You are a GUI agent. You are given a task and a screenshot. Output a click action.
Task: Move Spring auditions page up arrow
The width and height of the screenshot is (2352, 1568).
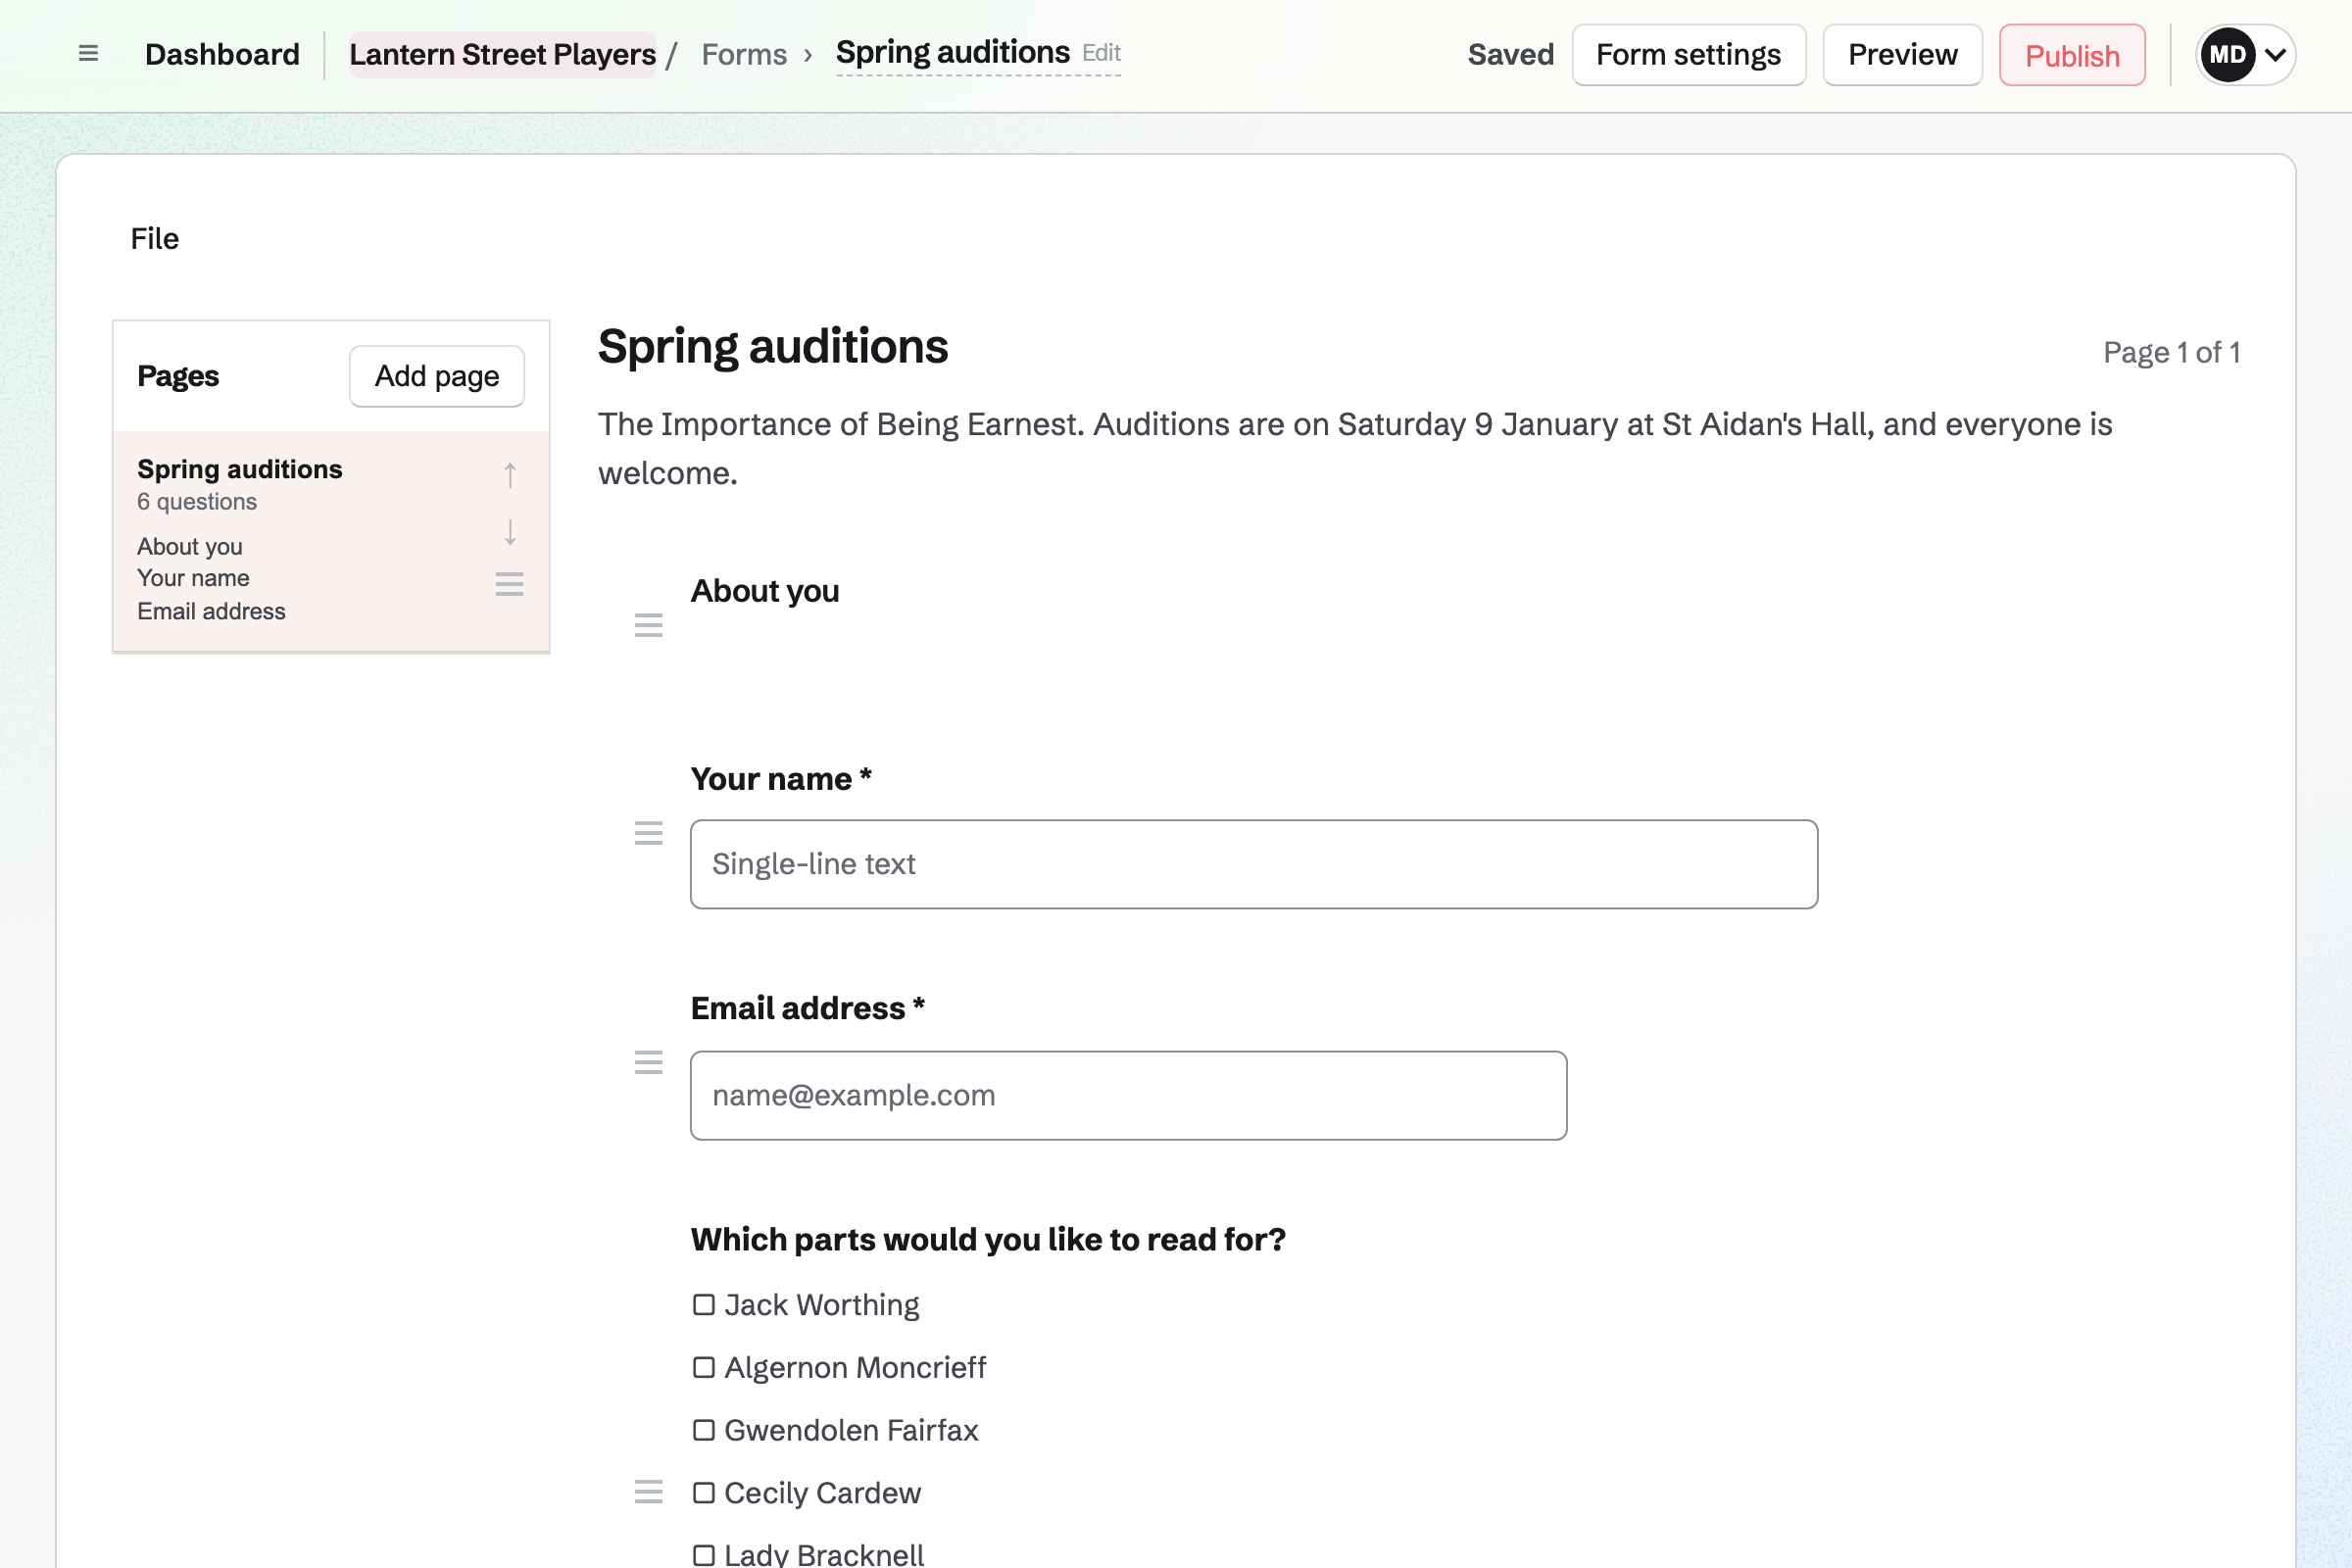(x=510, y=475)
